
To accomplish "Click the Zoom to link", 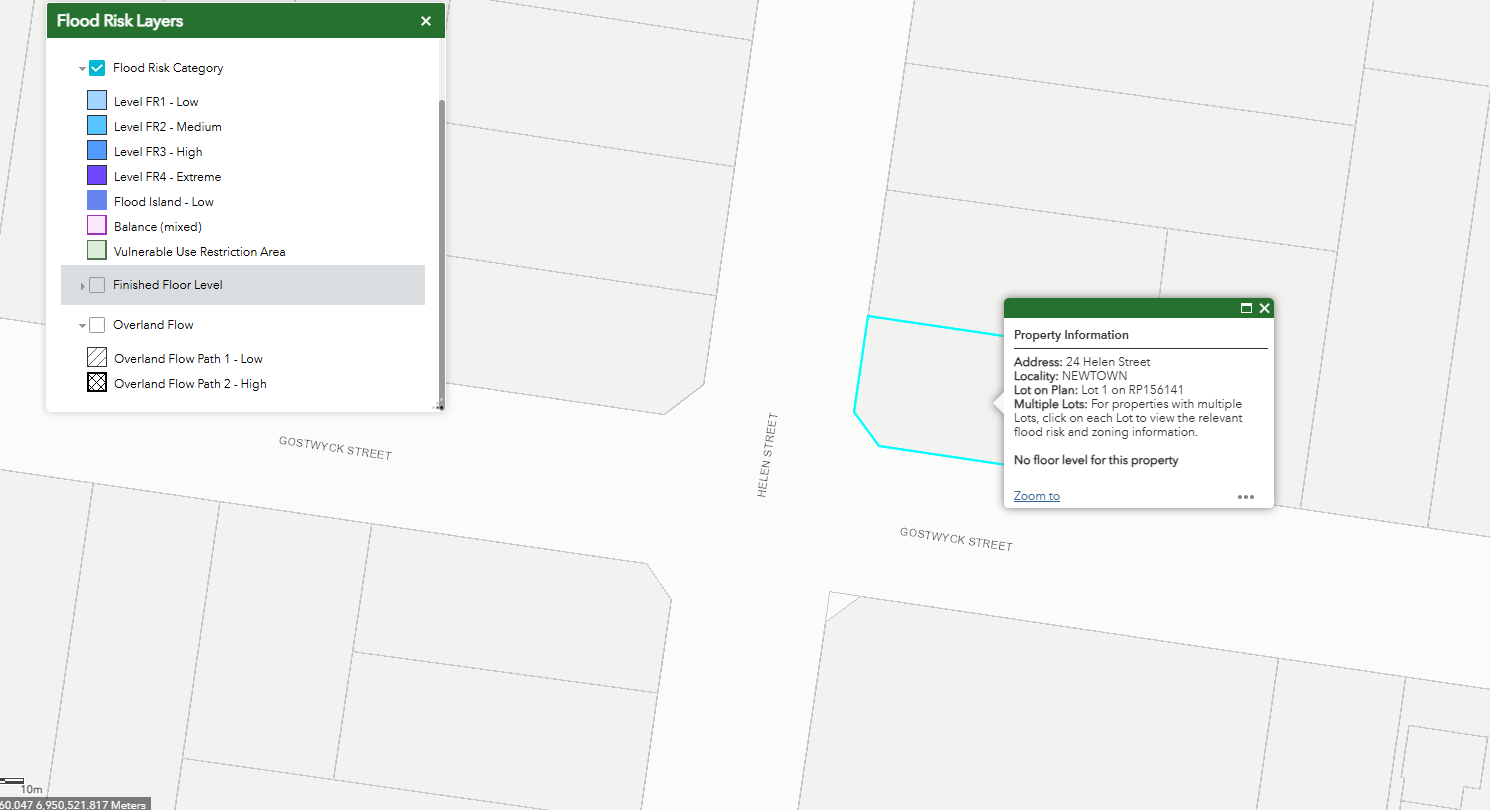I will click(x=1036, y=496).
